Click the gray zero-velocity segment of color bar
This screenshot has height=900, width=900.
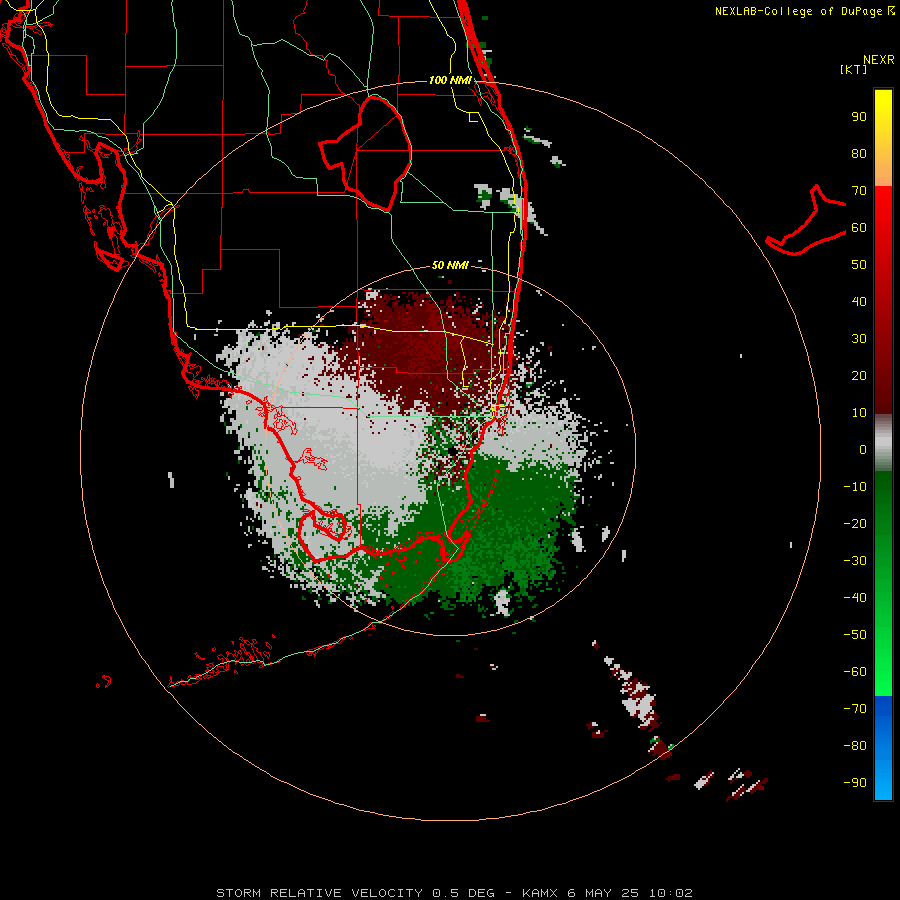pyautogui.click(x=883, y=443)
